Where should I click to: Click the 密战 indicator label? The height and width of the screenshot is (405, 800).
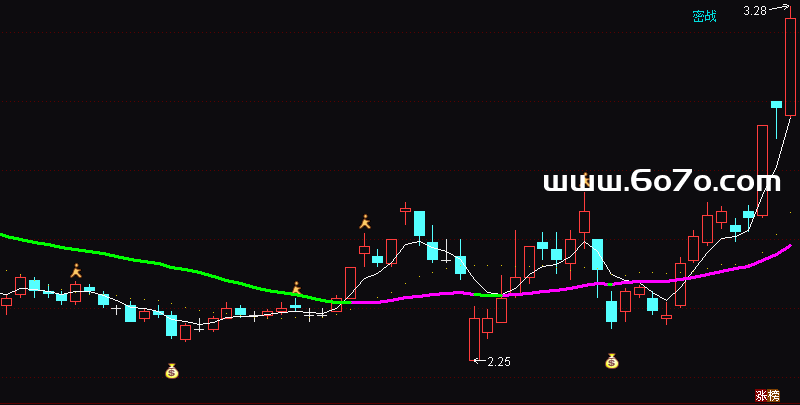pyautogui.click(x=704, y=16)
